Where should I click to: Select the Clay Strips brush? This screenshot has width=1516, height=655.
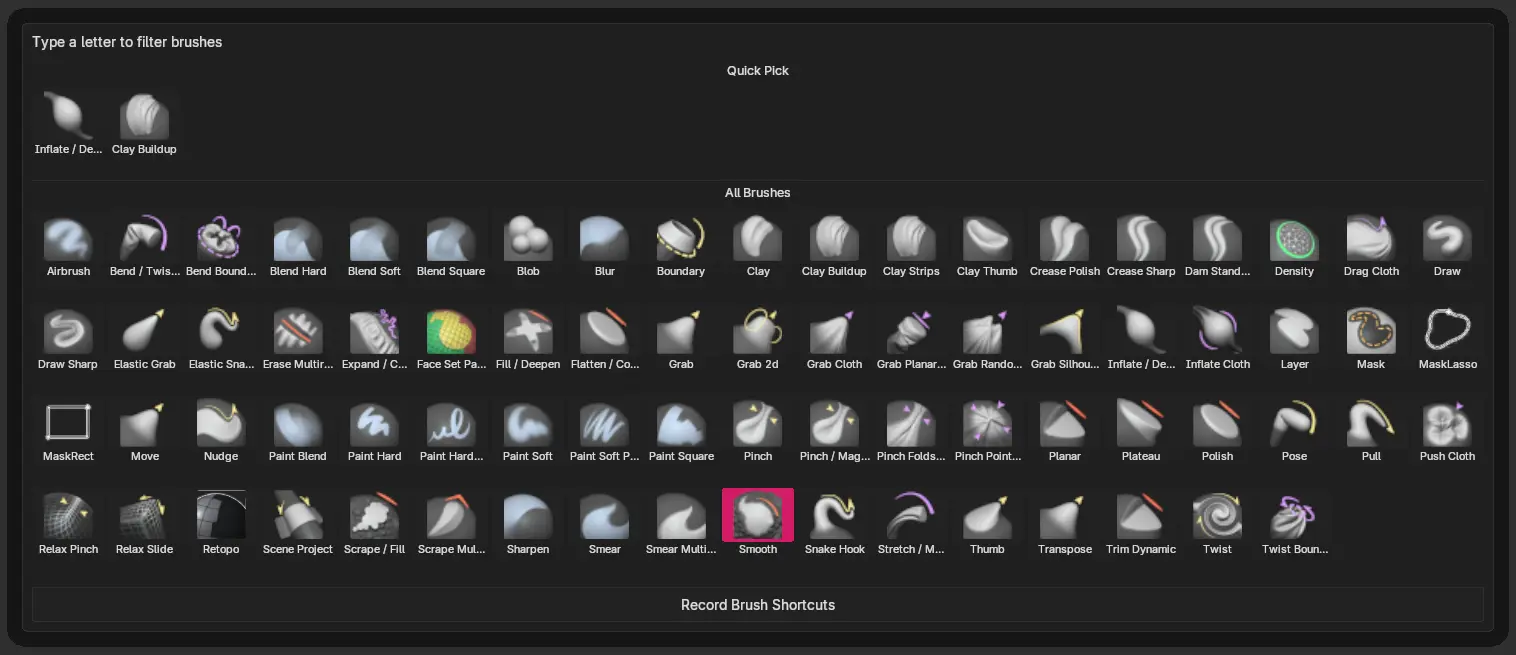pyautogui.click(x=911, y=246)
